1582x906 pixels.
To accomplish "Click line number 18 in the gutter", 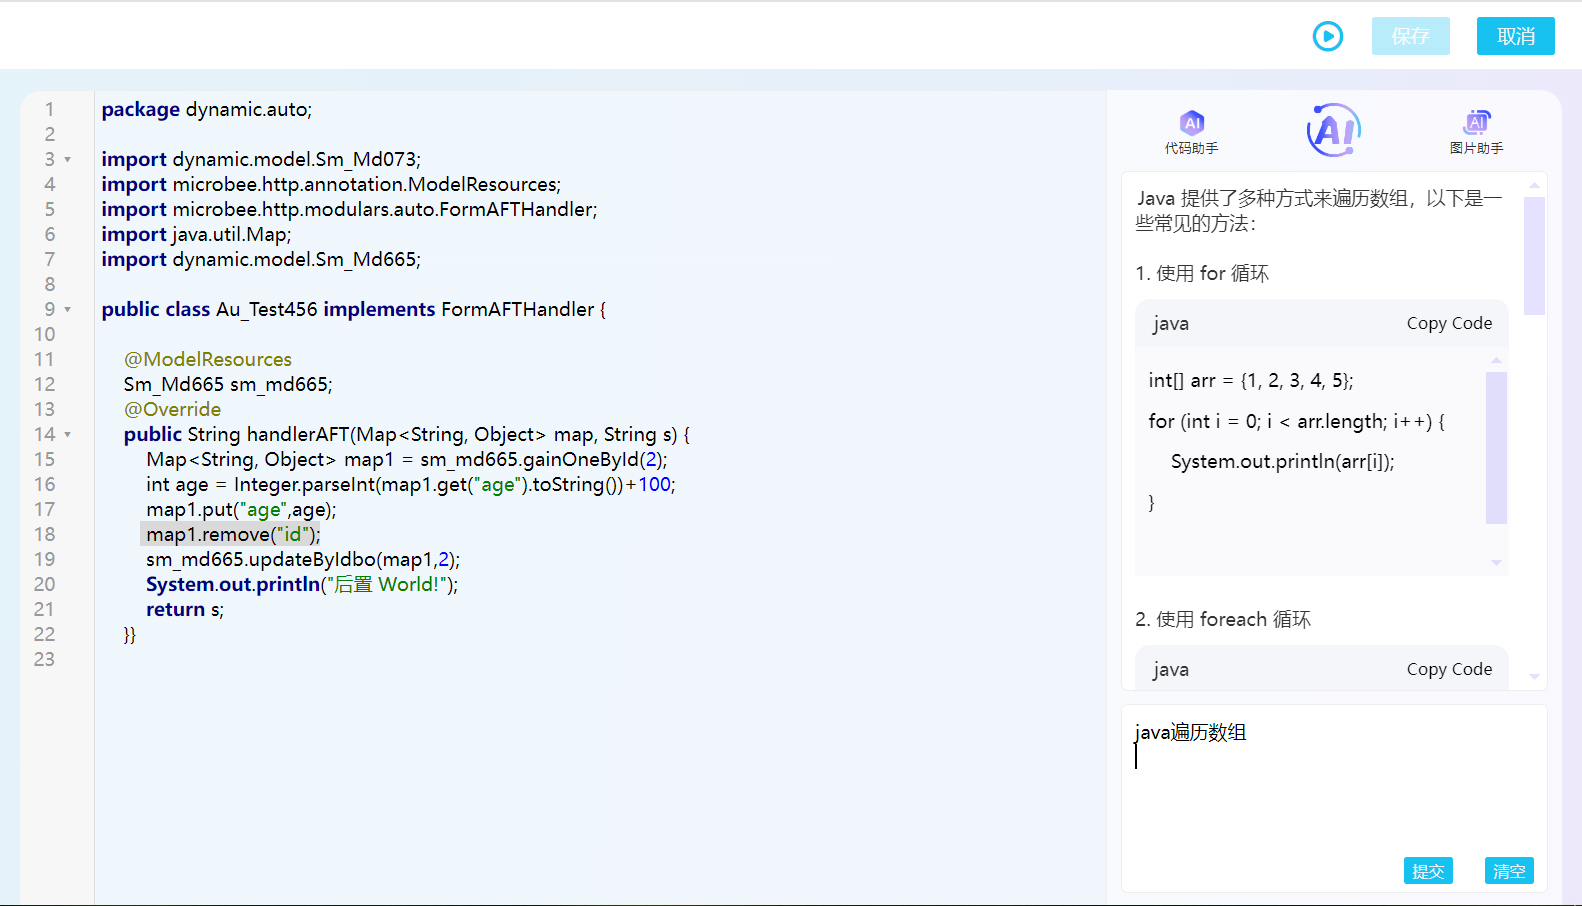I will click(45, 535).
